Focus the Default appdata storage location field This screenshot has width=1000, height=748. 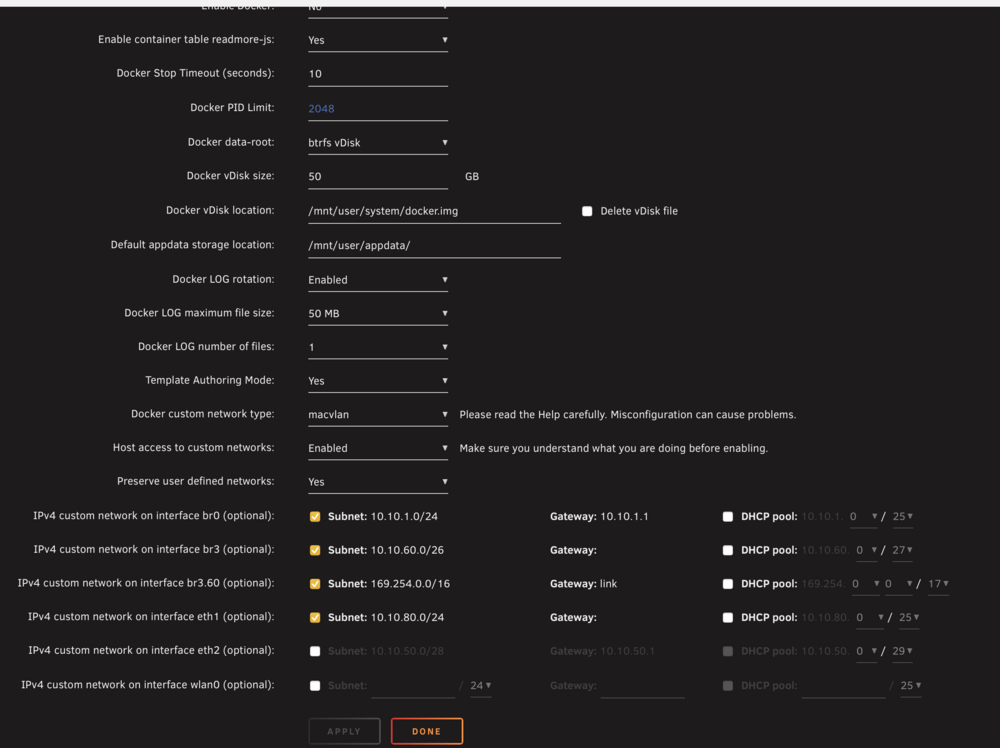pos(434,246)
